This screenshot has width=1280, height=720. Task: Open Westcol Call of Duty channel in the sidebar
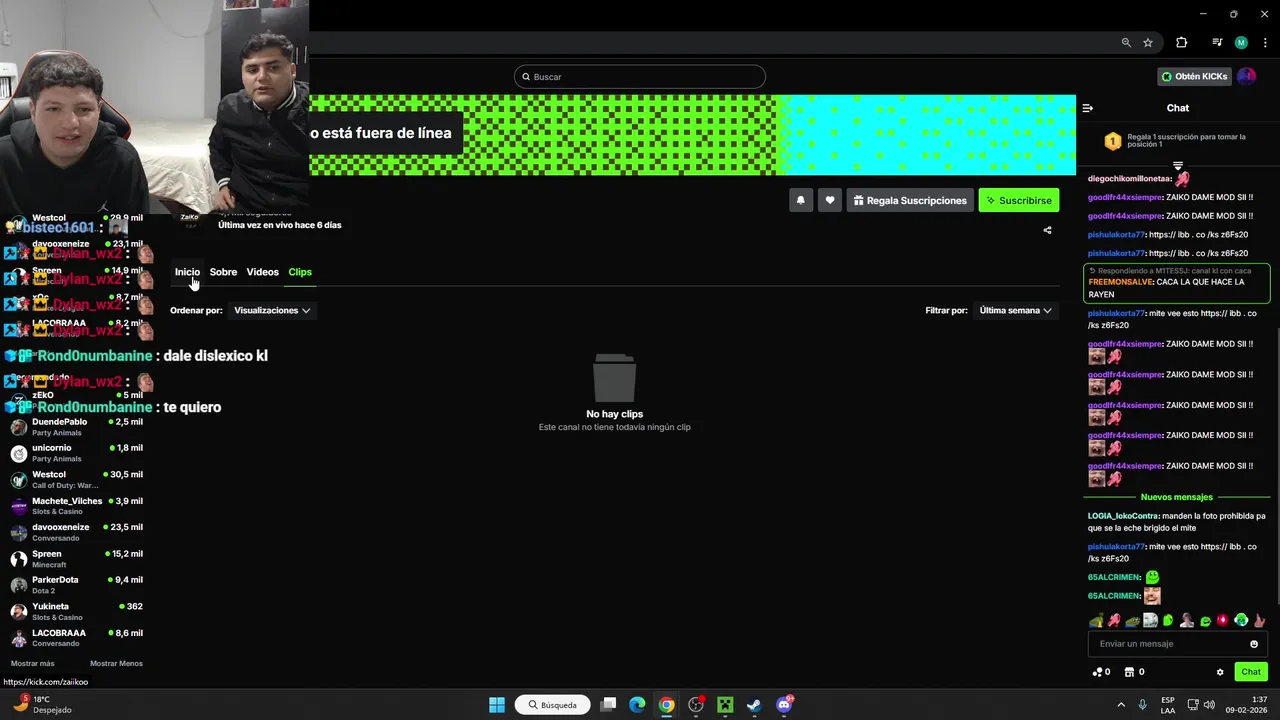pyautogui.click(x=78, y=480)
